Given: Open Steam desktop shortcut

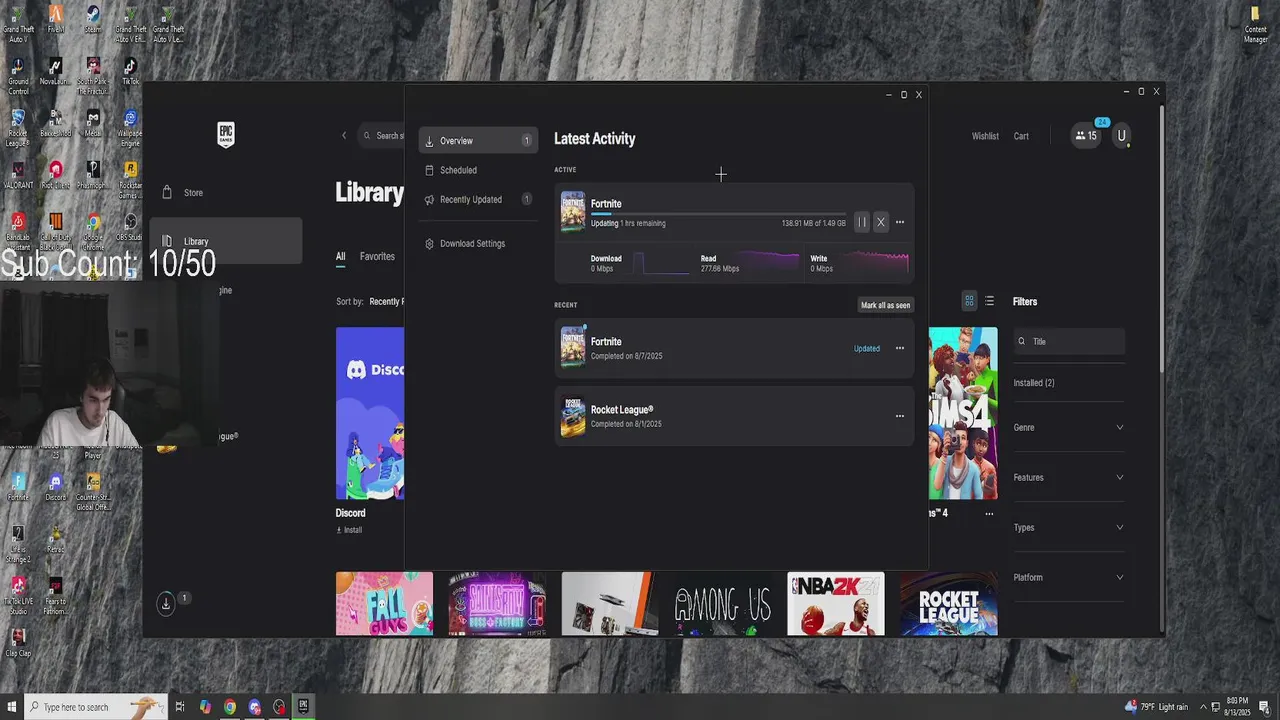Looking at the screenshot, I should [x=92, y=20].
